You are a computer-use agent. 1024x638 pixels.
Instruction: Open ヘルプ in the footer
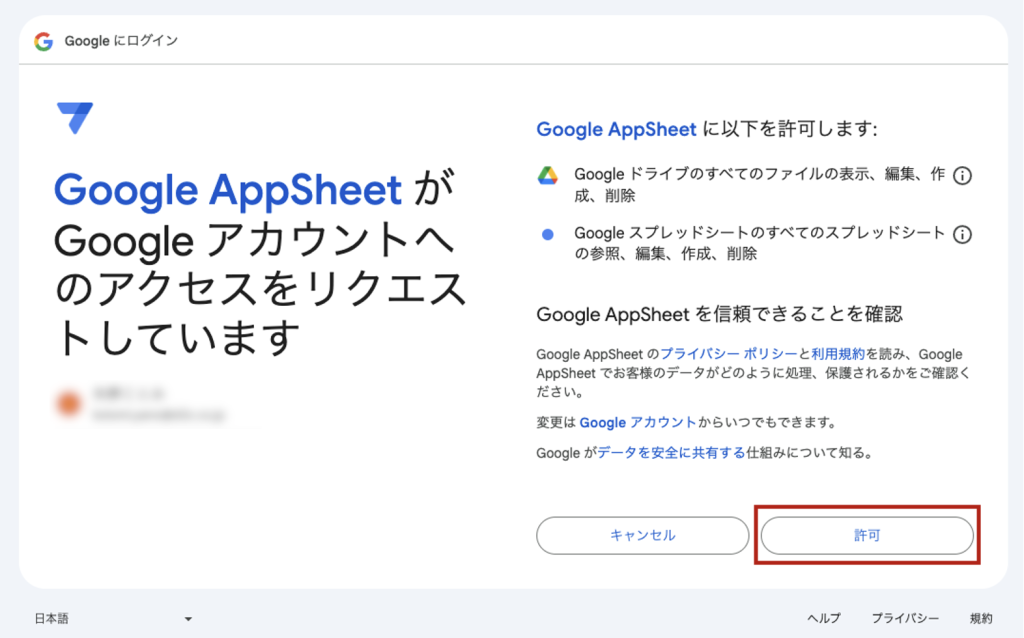(824, 619)
